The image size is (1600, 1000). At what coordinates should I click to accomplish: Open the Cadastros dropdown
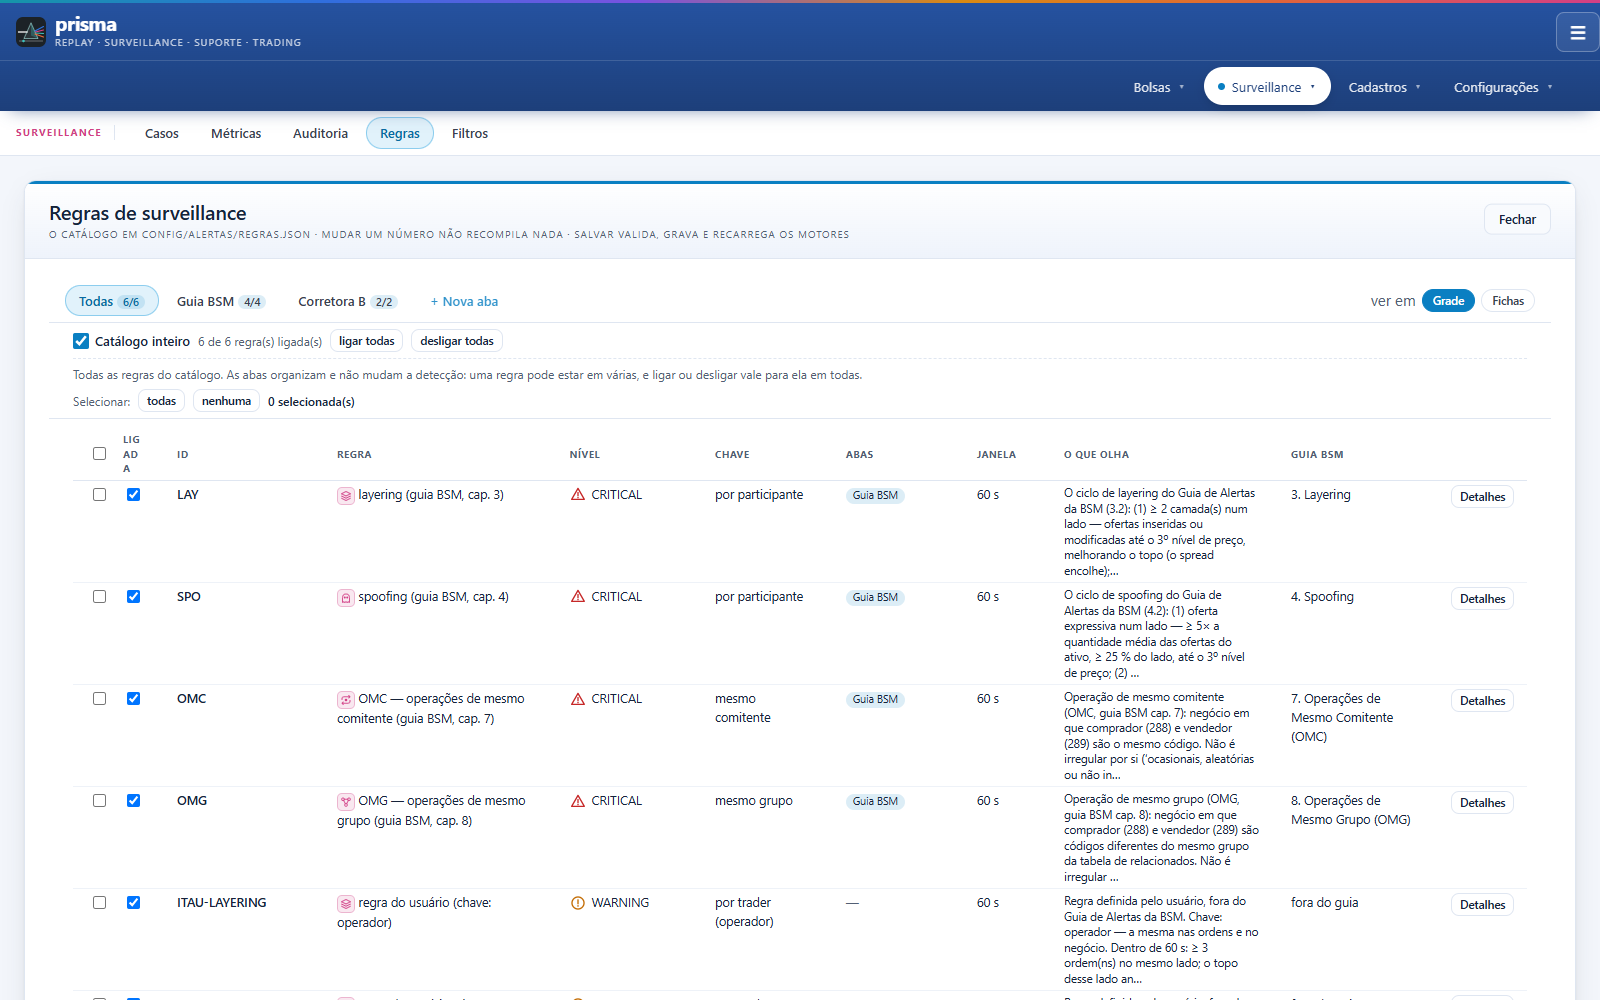[x=1384, y=87]
